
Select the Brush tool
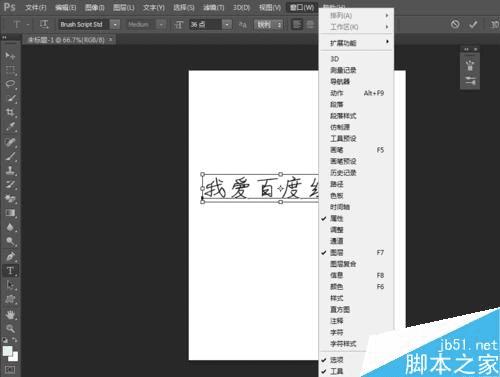coord(10,156)
